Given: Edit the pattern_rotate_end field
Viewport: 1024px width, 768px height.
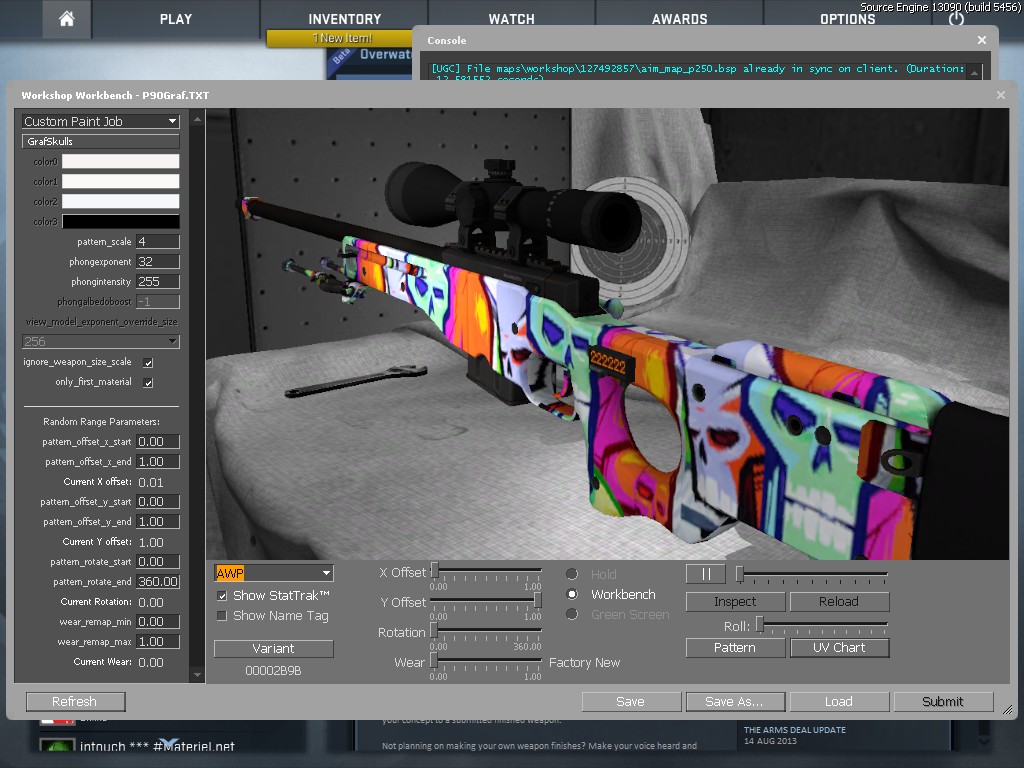Looking at the screenshot, I should click(157, 582).
